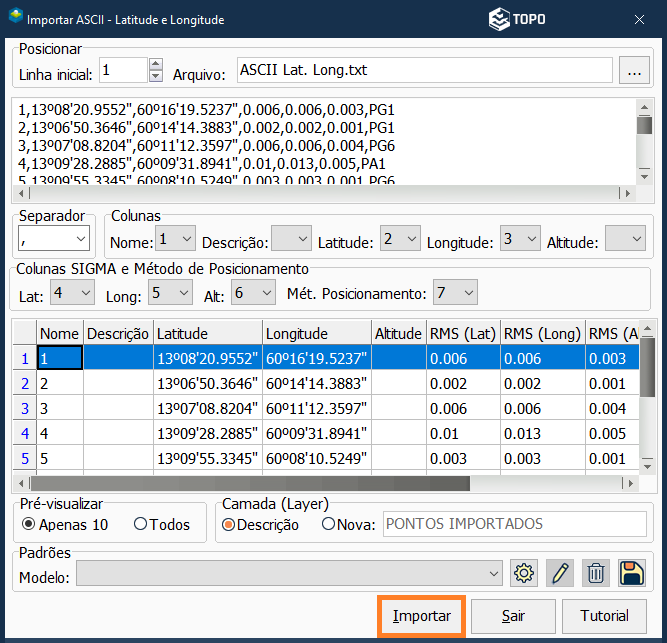Image resolution: width=667 pixels, height=643 pixels.
Task: Click the trash delete model icon
Action: point(596,573)
